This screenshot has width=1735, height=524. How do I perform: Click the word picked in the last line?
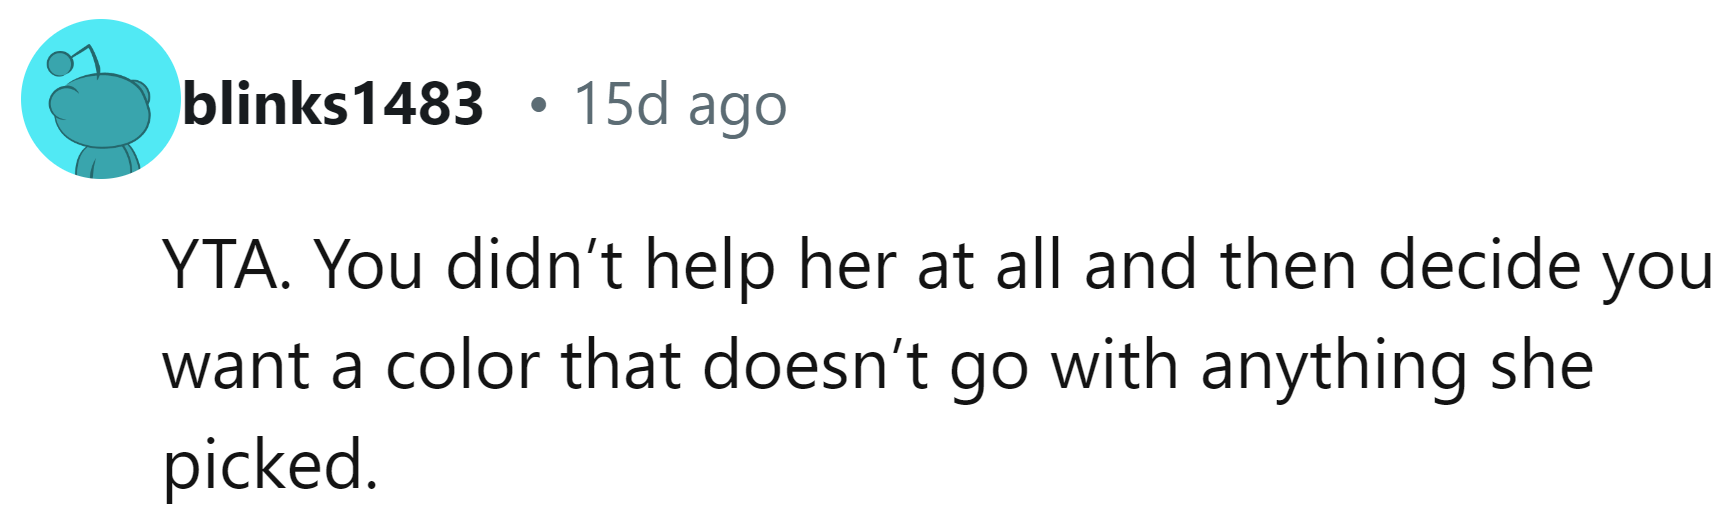point(270,467)
